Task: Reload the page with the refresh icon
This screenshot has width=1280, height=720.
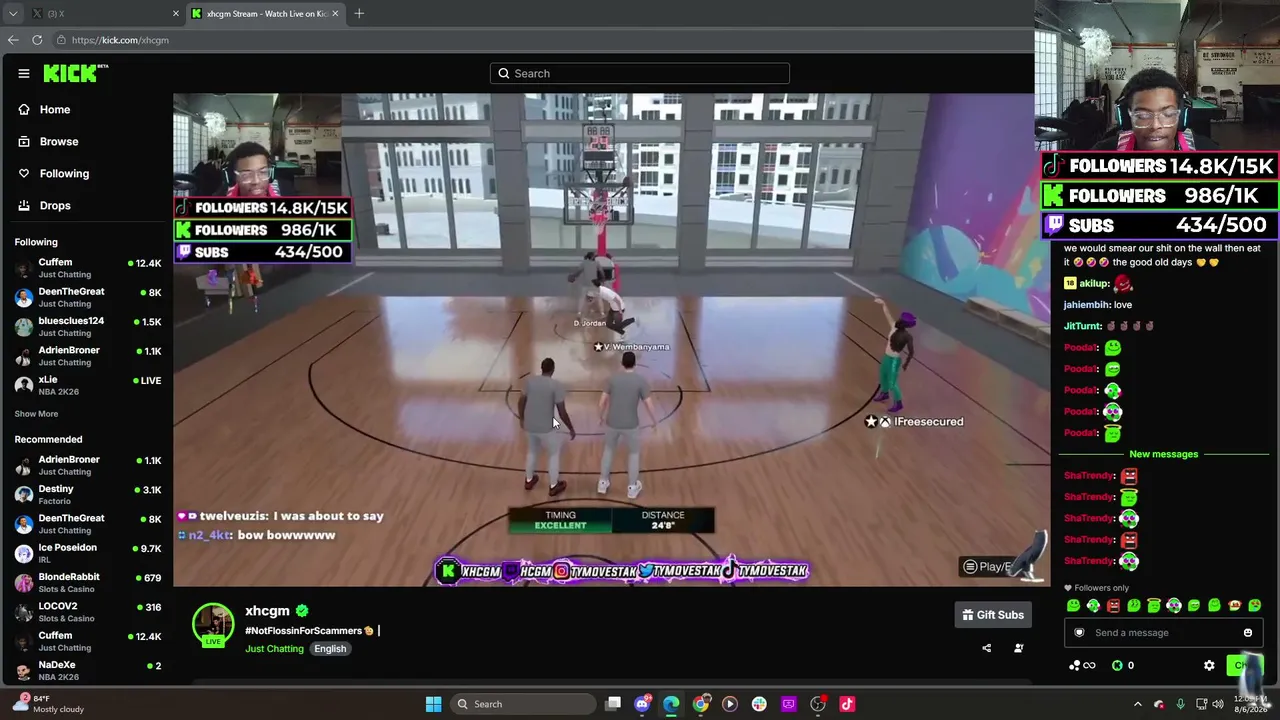Action: [x=37, y=40]
